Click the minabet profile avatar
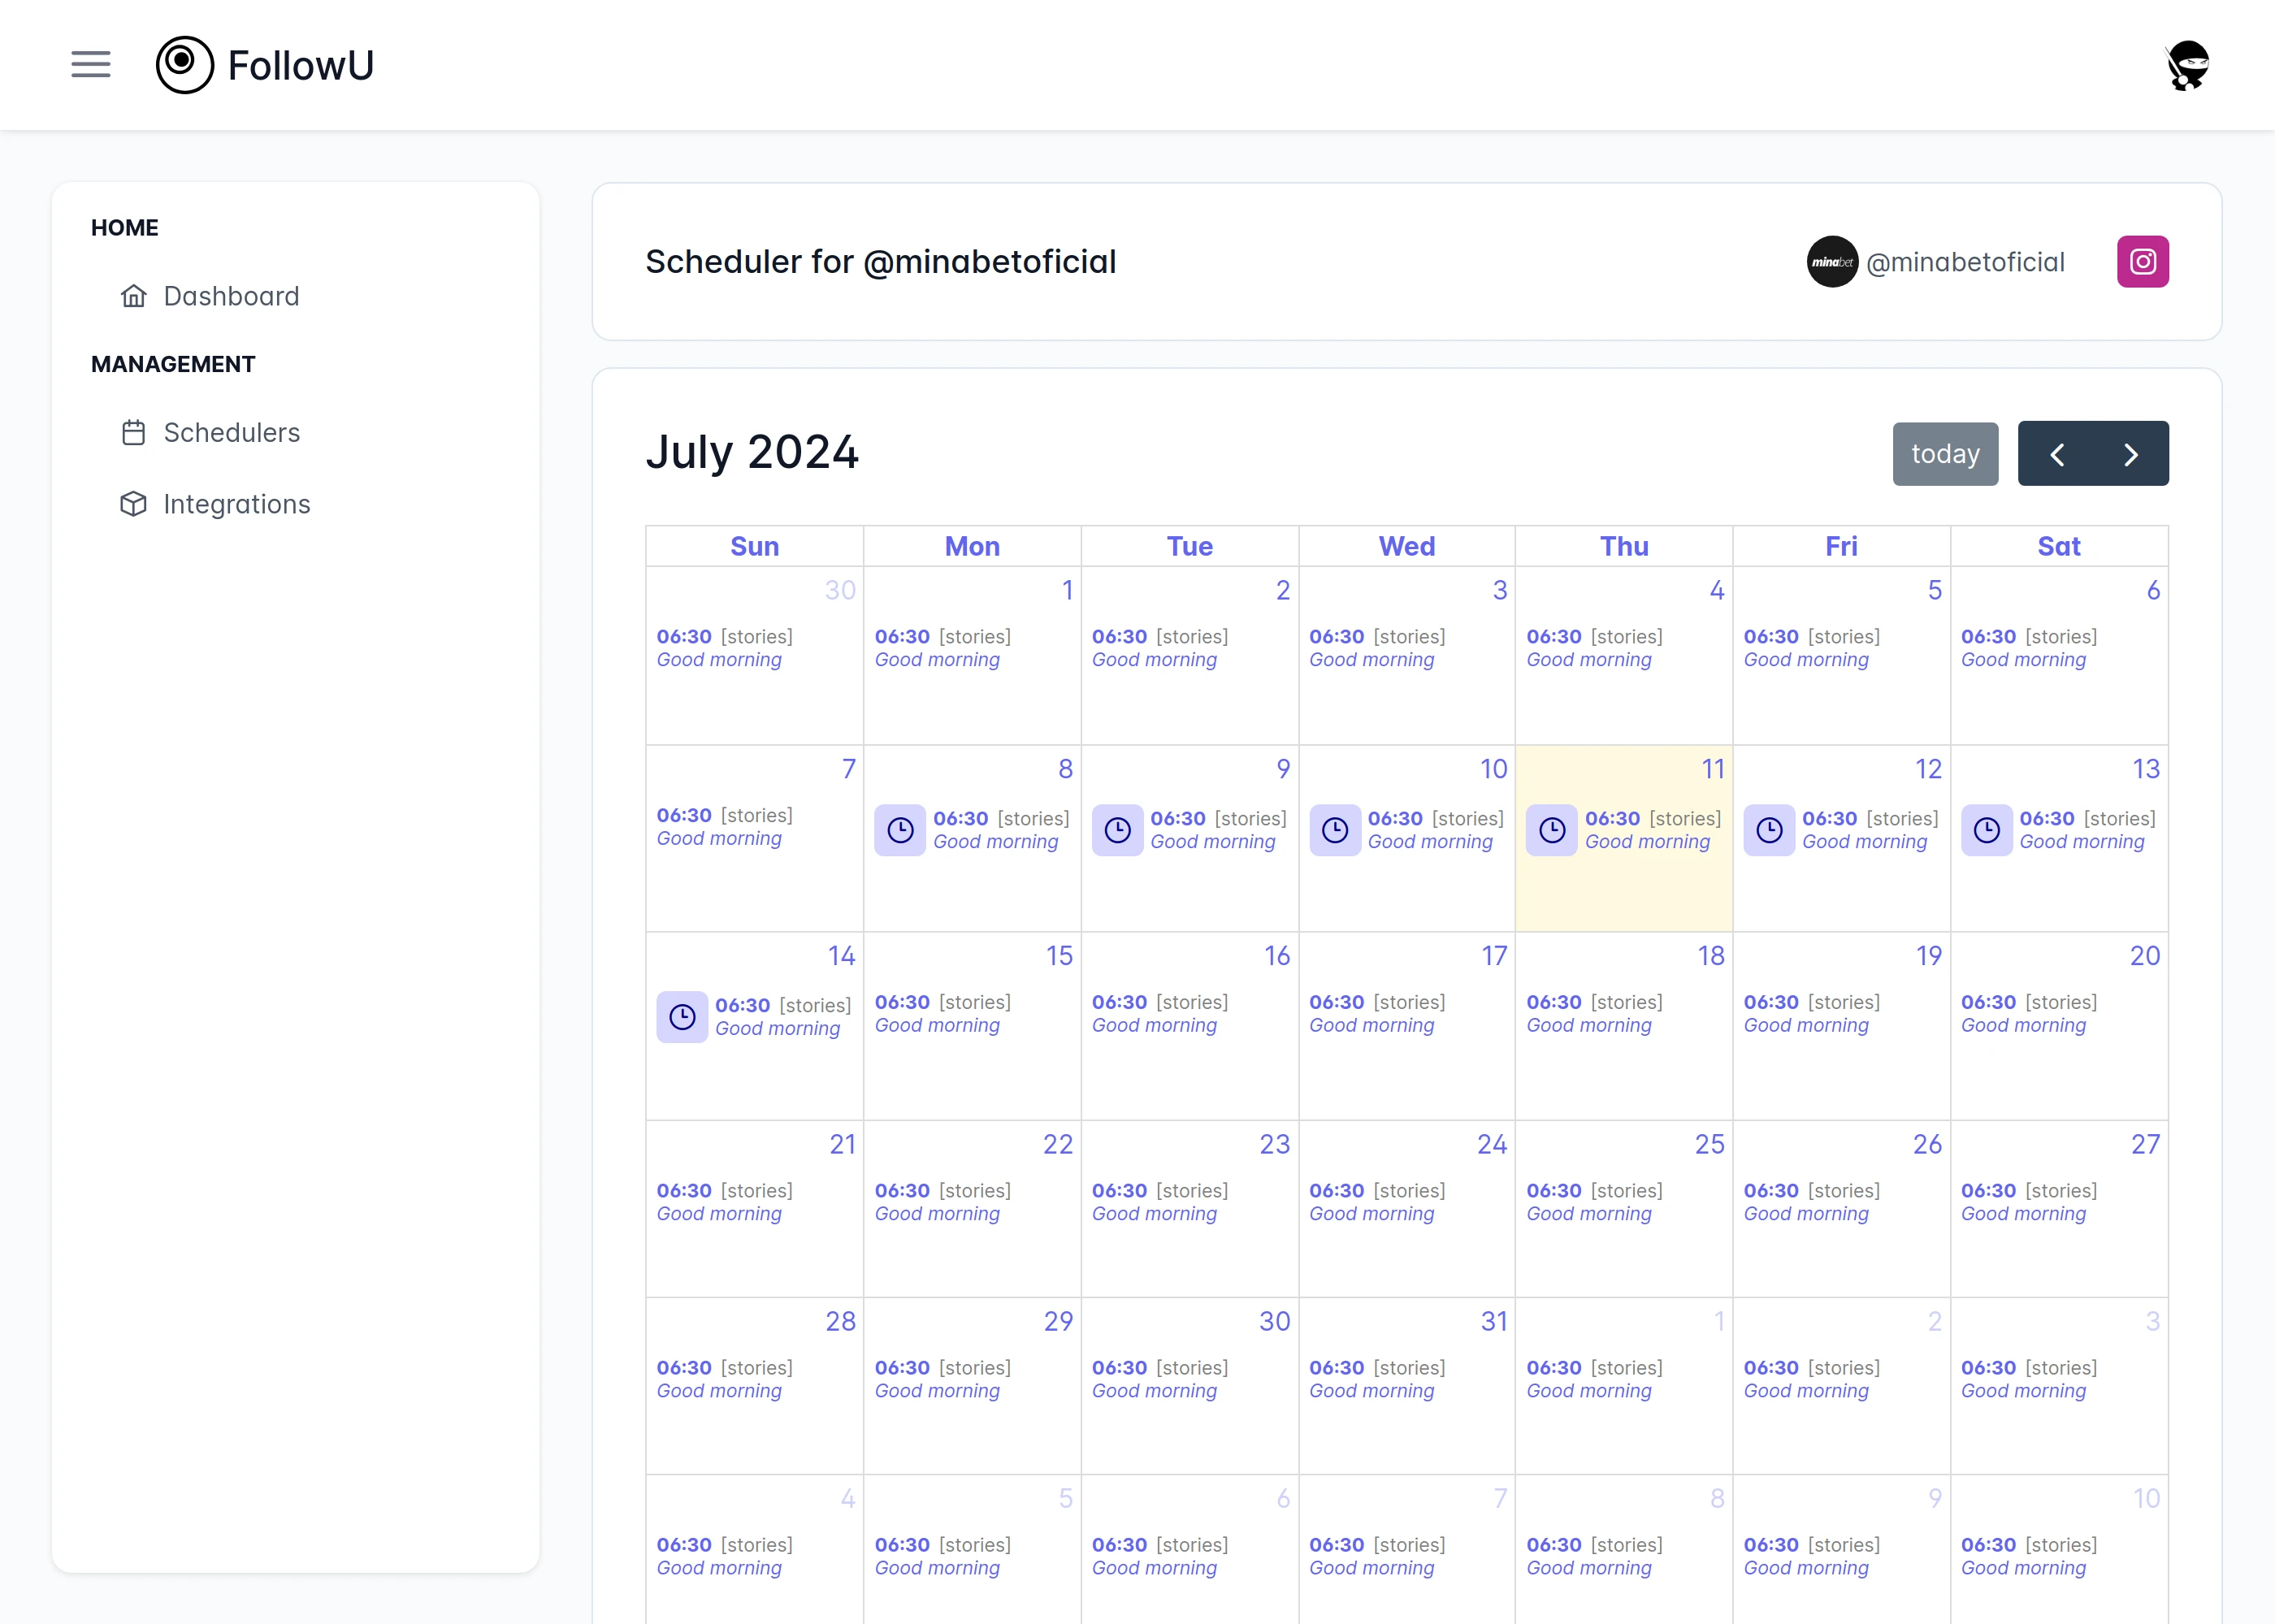Screen dimensions: 2275x1624 point(1832,262)
